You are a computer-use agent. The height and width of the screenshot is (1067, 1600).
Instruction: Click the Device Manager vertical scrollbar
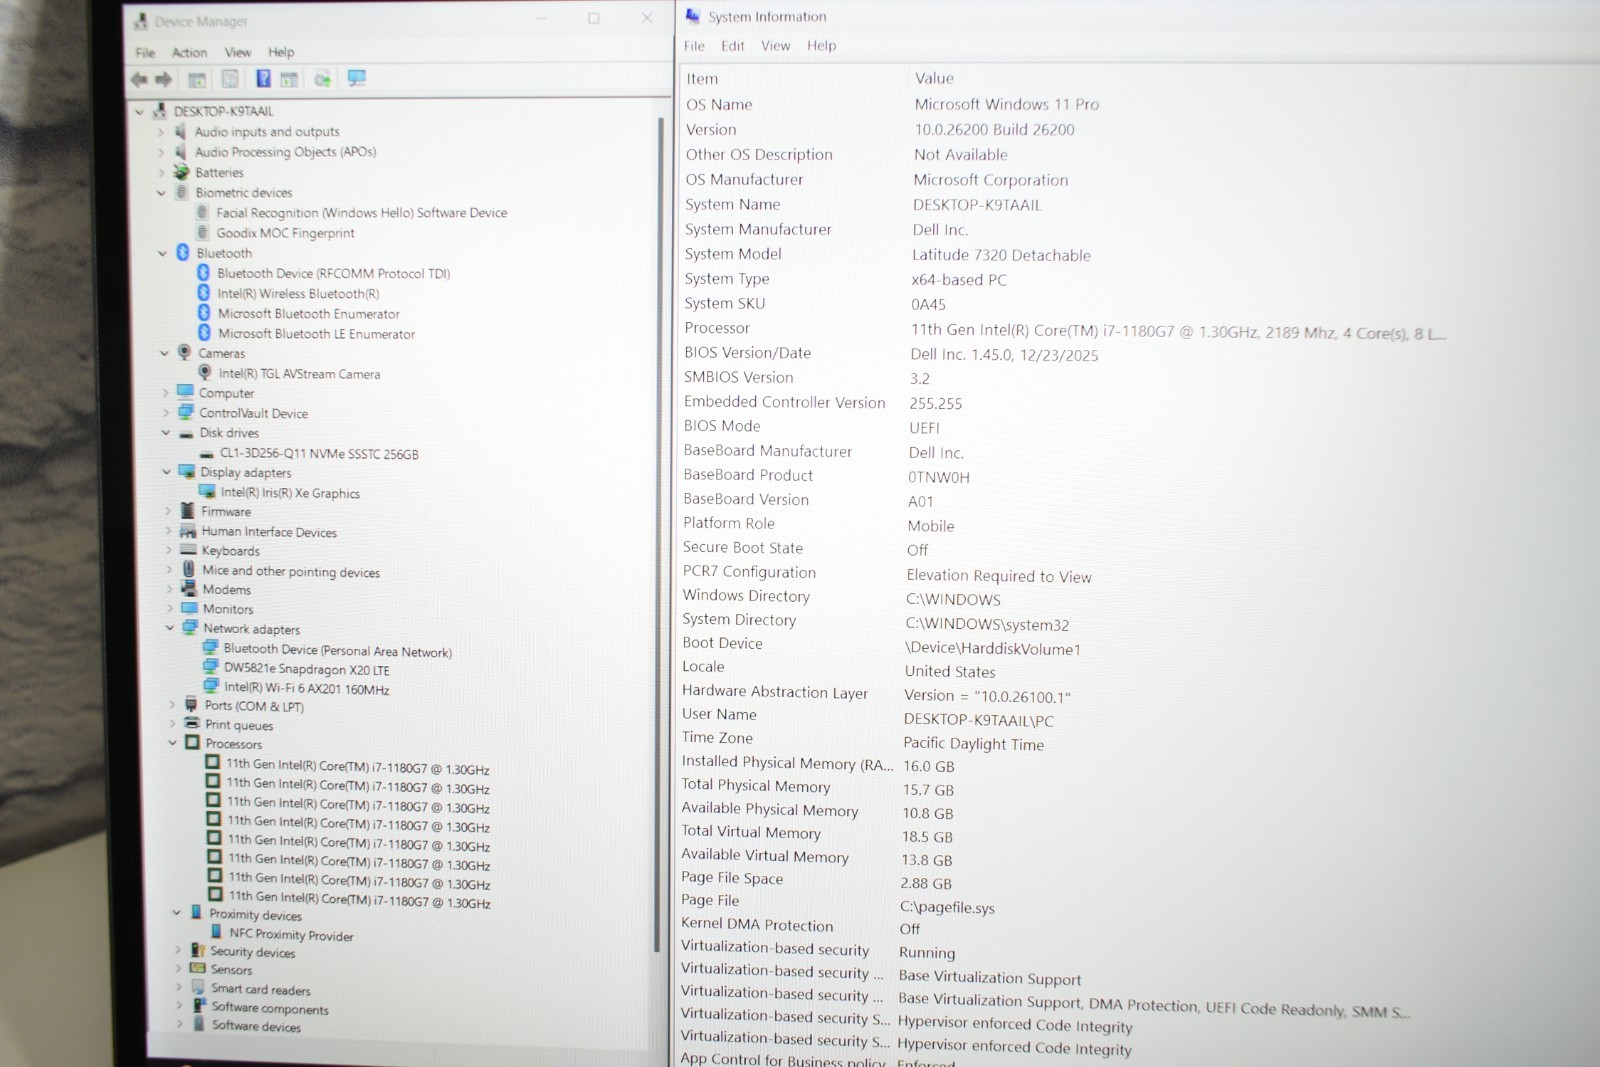[660, 535]
